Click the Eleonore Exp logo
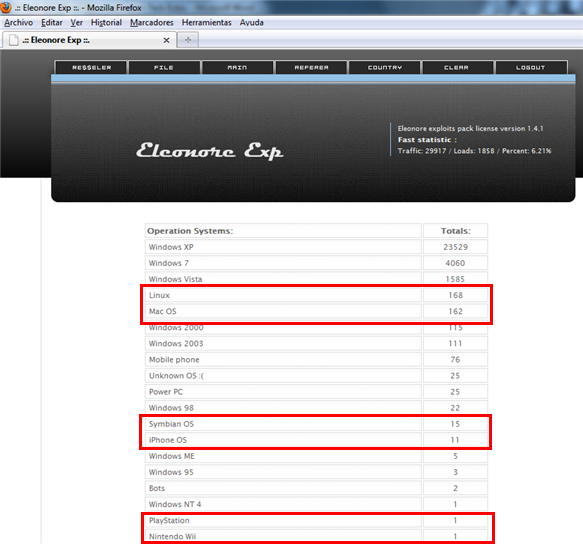This screenshot has height=544, width=583. [x=209, y=151]
